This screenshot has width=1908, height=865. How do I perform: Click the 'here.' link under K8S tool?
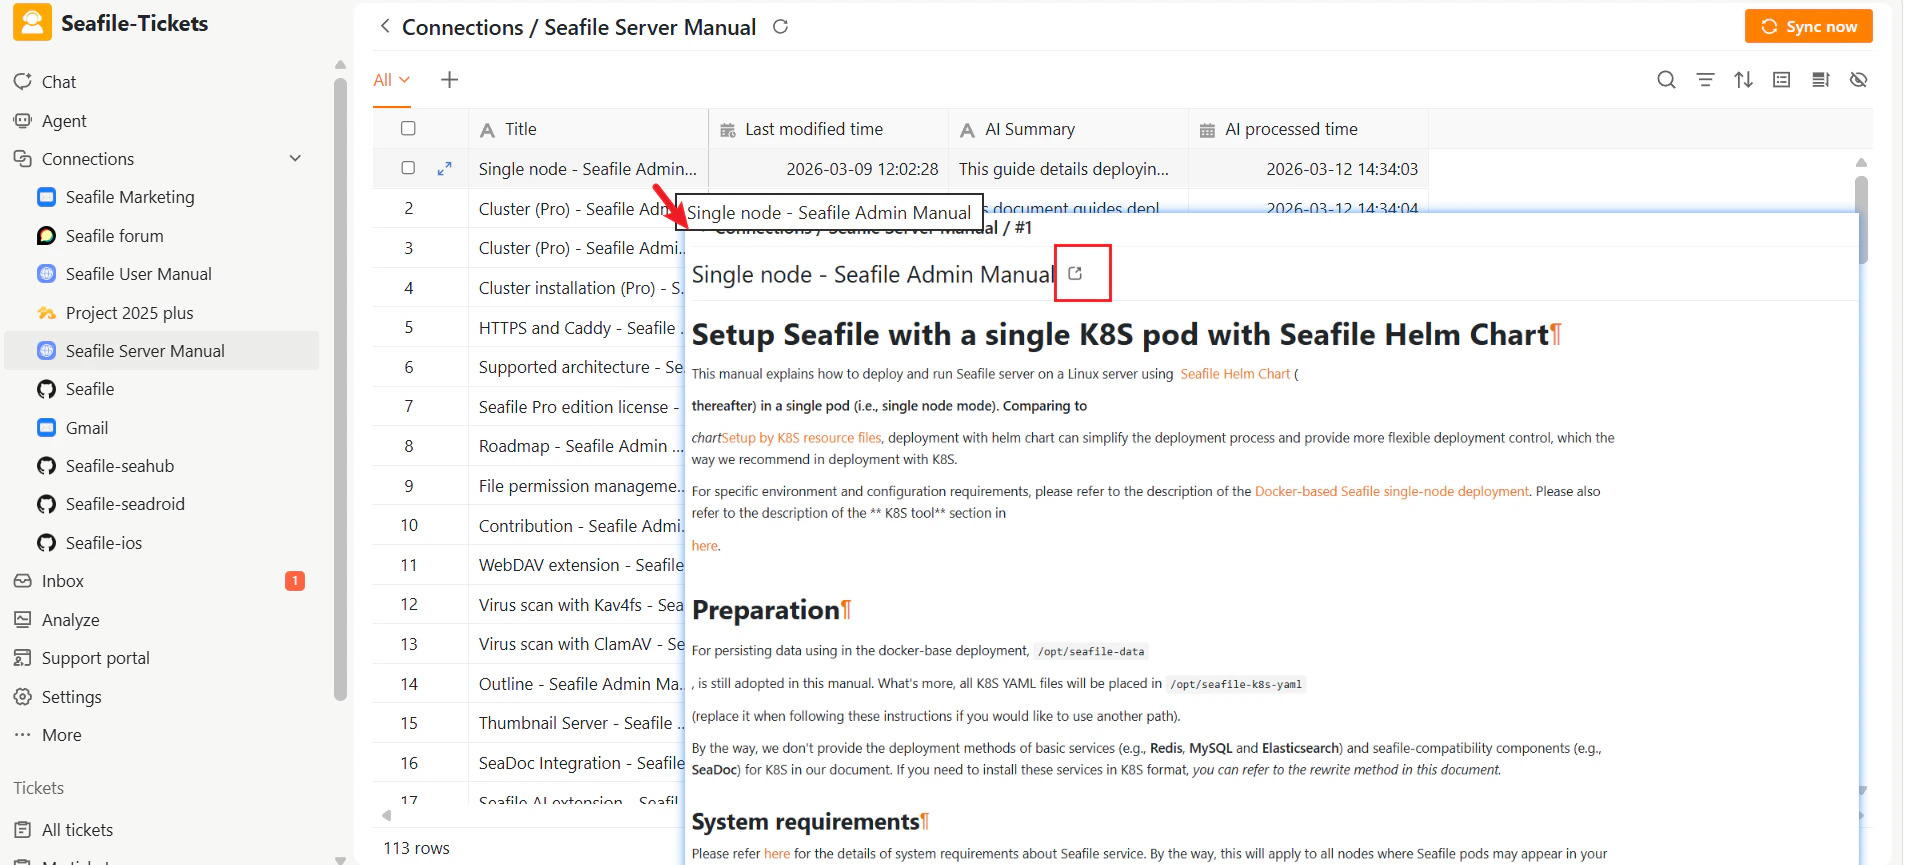(706, 546)
